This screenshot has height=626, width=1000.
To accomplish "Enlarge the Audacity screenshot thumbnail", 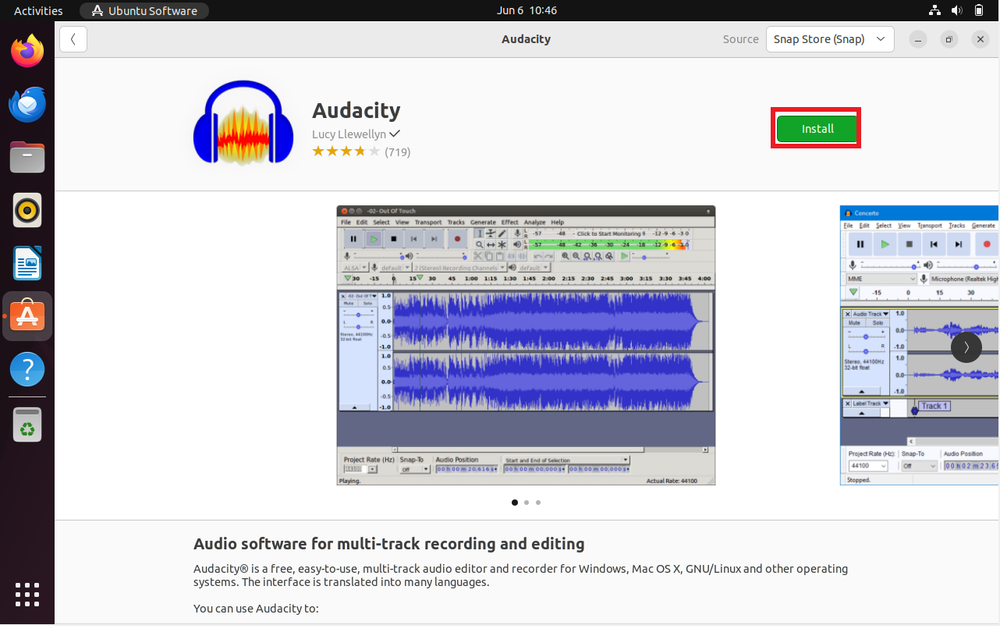I will 525,345.
